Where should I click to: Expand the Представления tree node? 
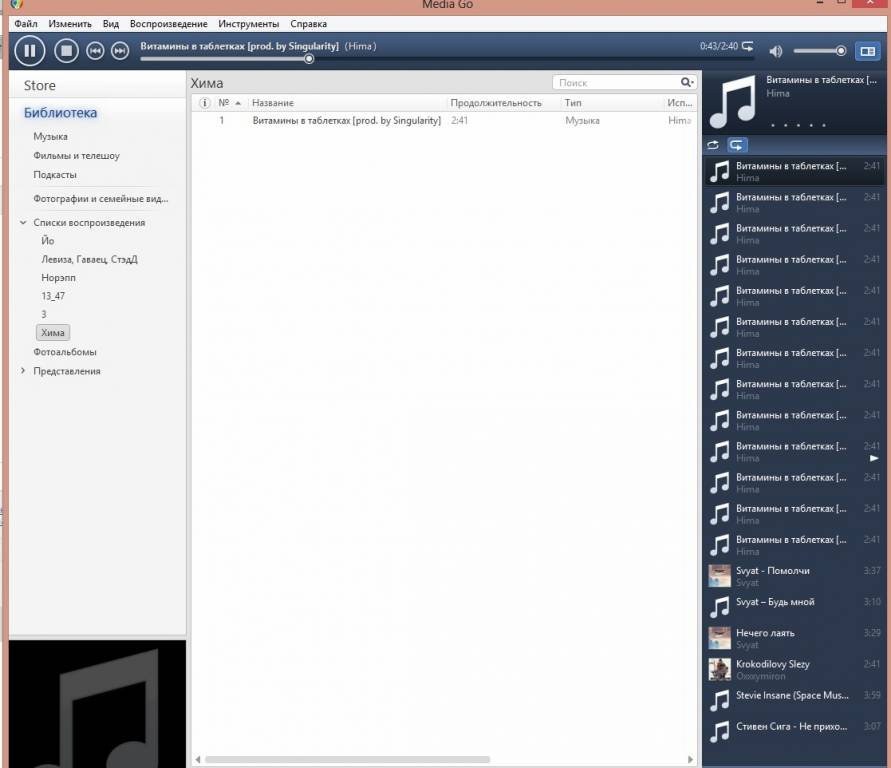click(x=23, y=370)
